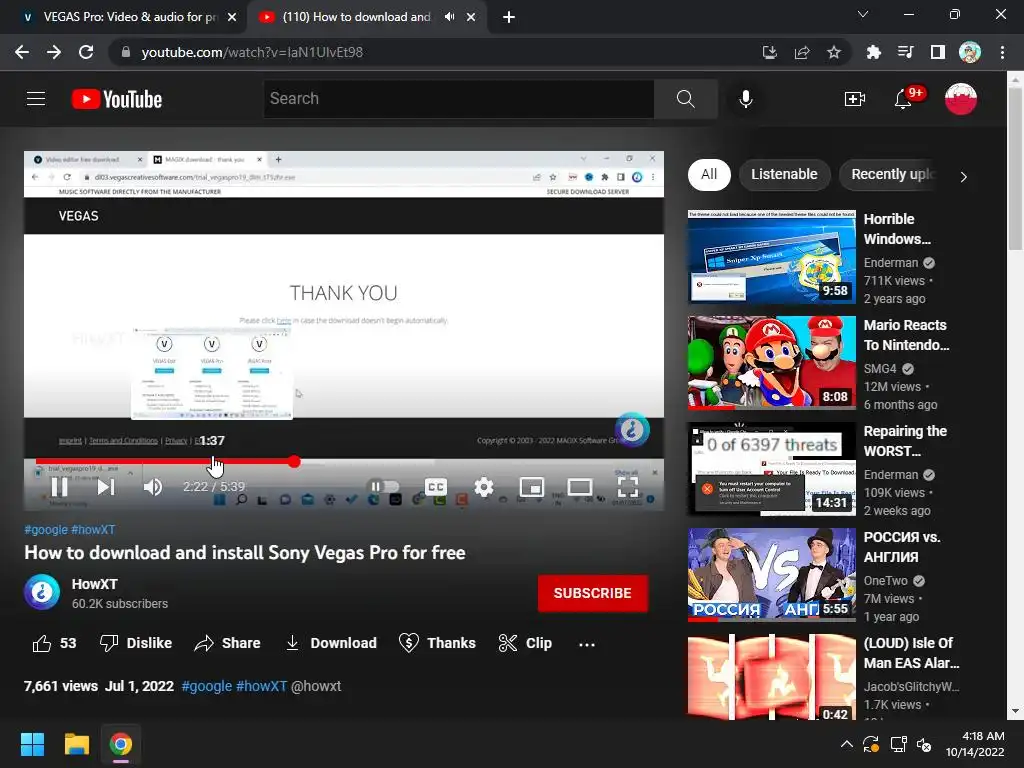The height and width of the screenshot is (768, 1024).
Task: Share this page from address bar
Action: (802, 52)
